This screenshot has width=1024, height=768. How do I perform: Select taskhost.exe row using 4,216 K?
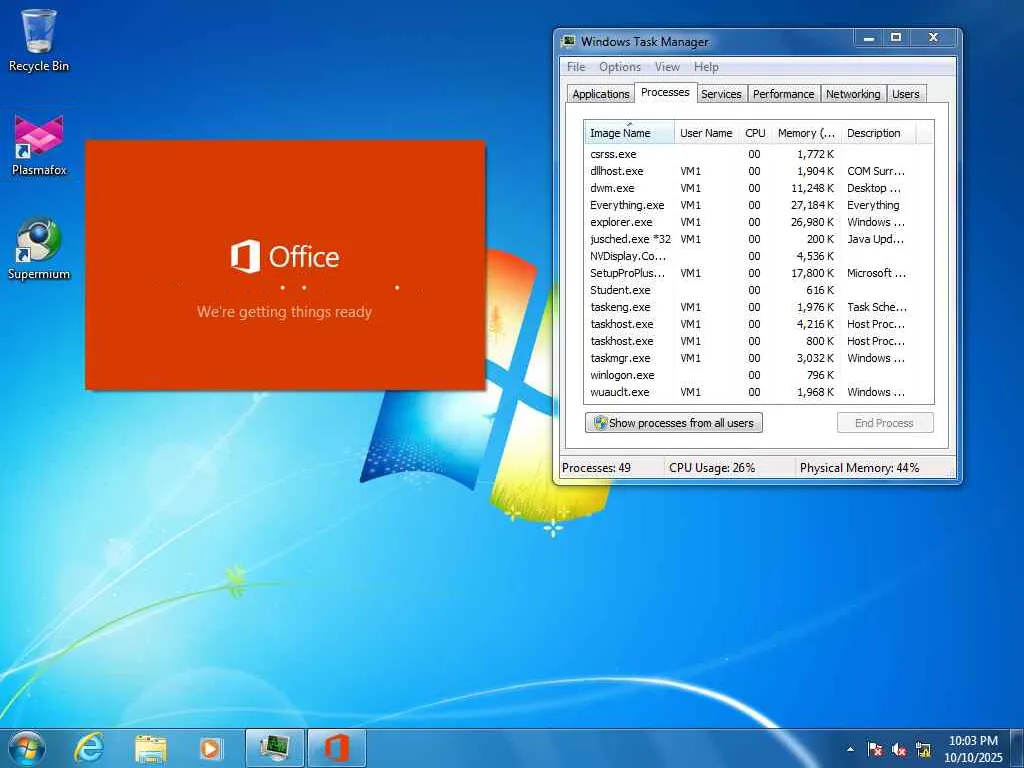[x=759, y=324]
